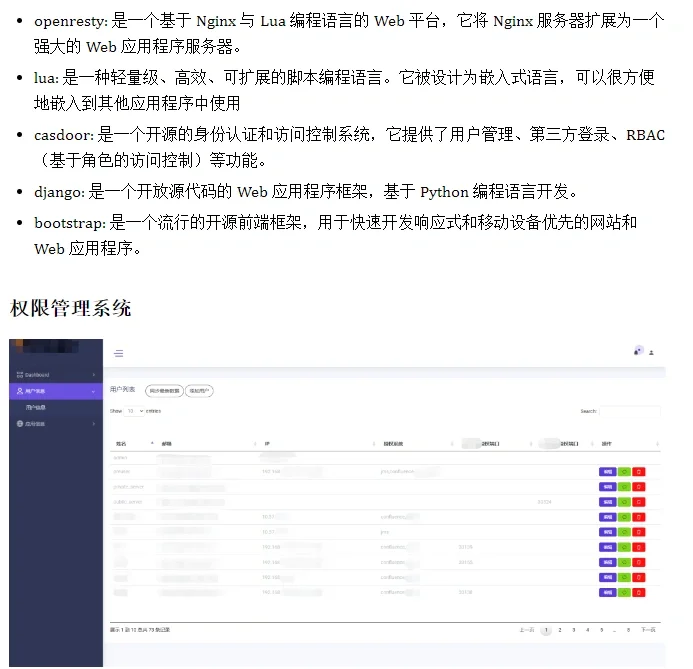Click the person icon of highlighted sidebar item

click(x=19, y=391)
